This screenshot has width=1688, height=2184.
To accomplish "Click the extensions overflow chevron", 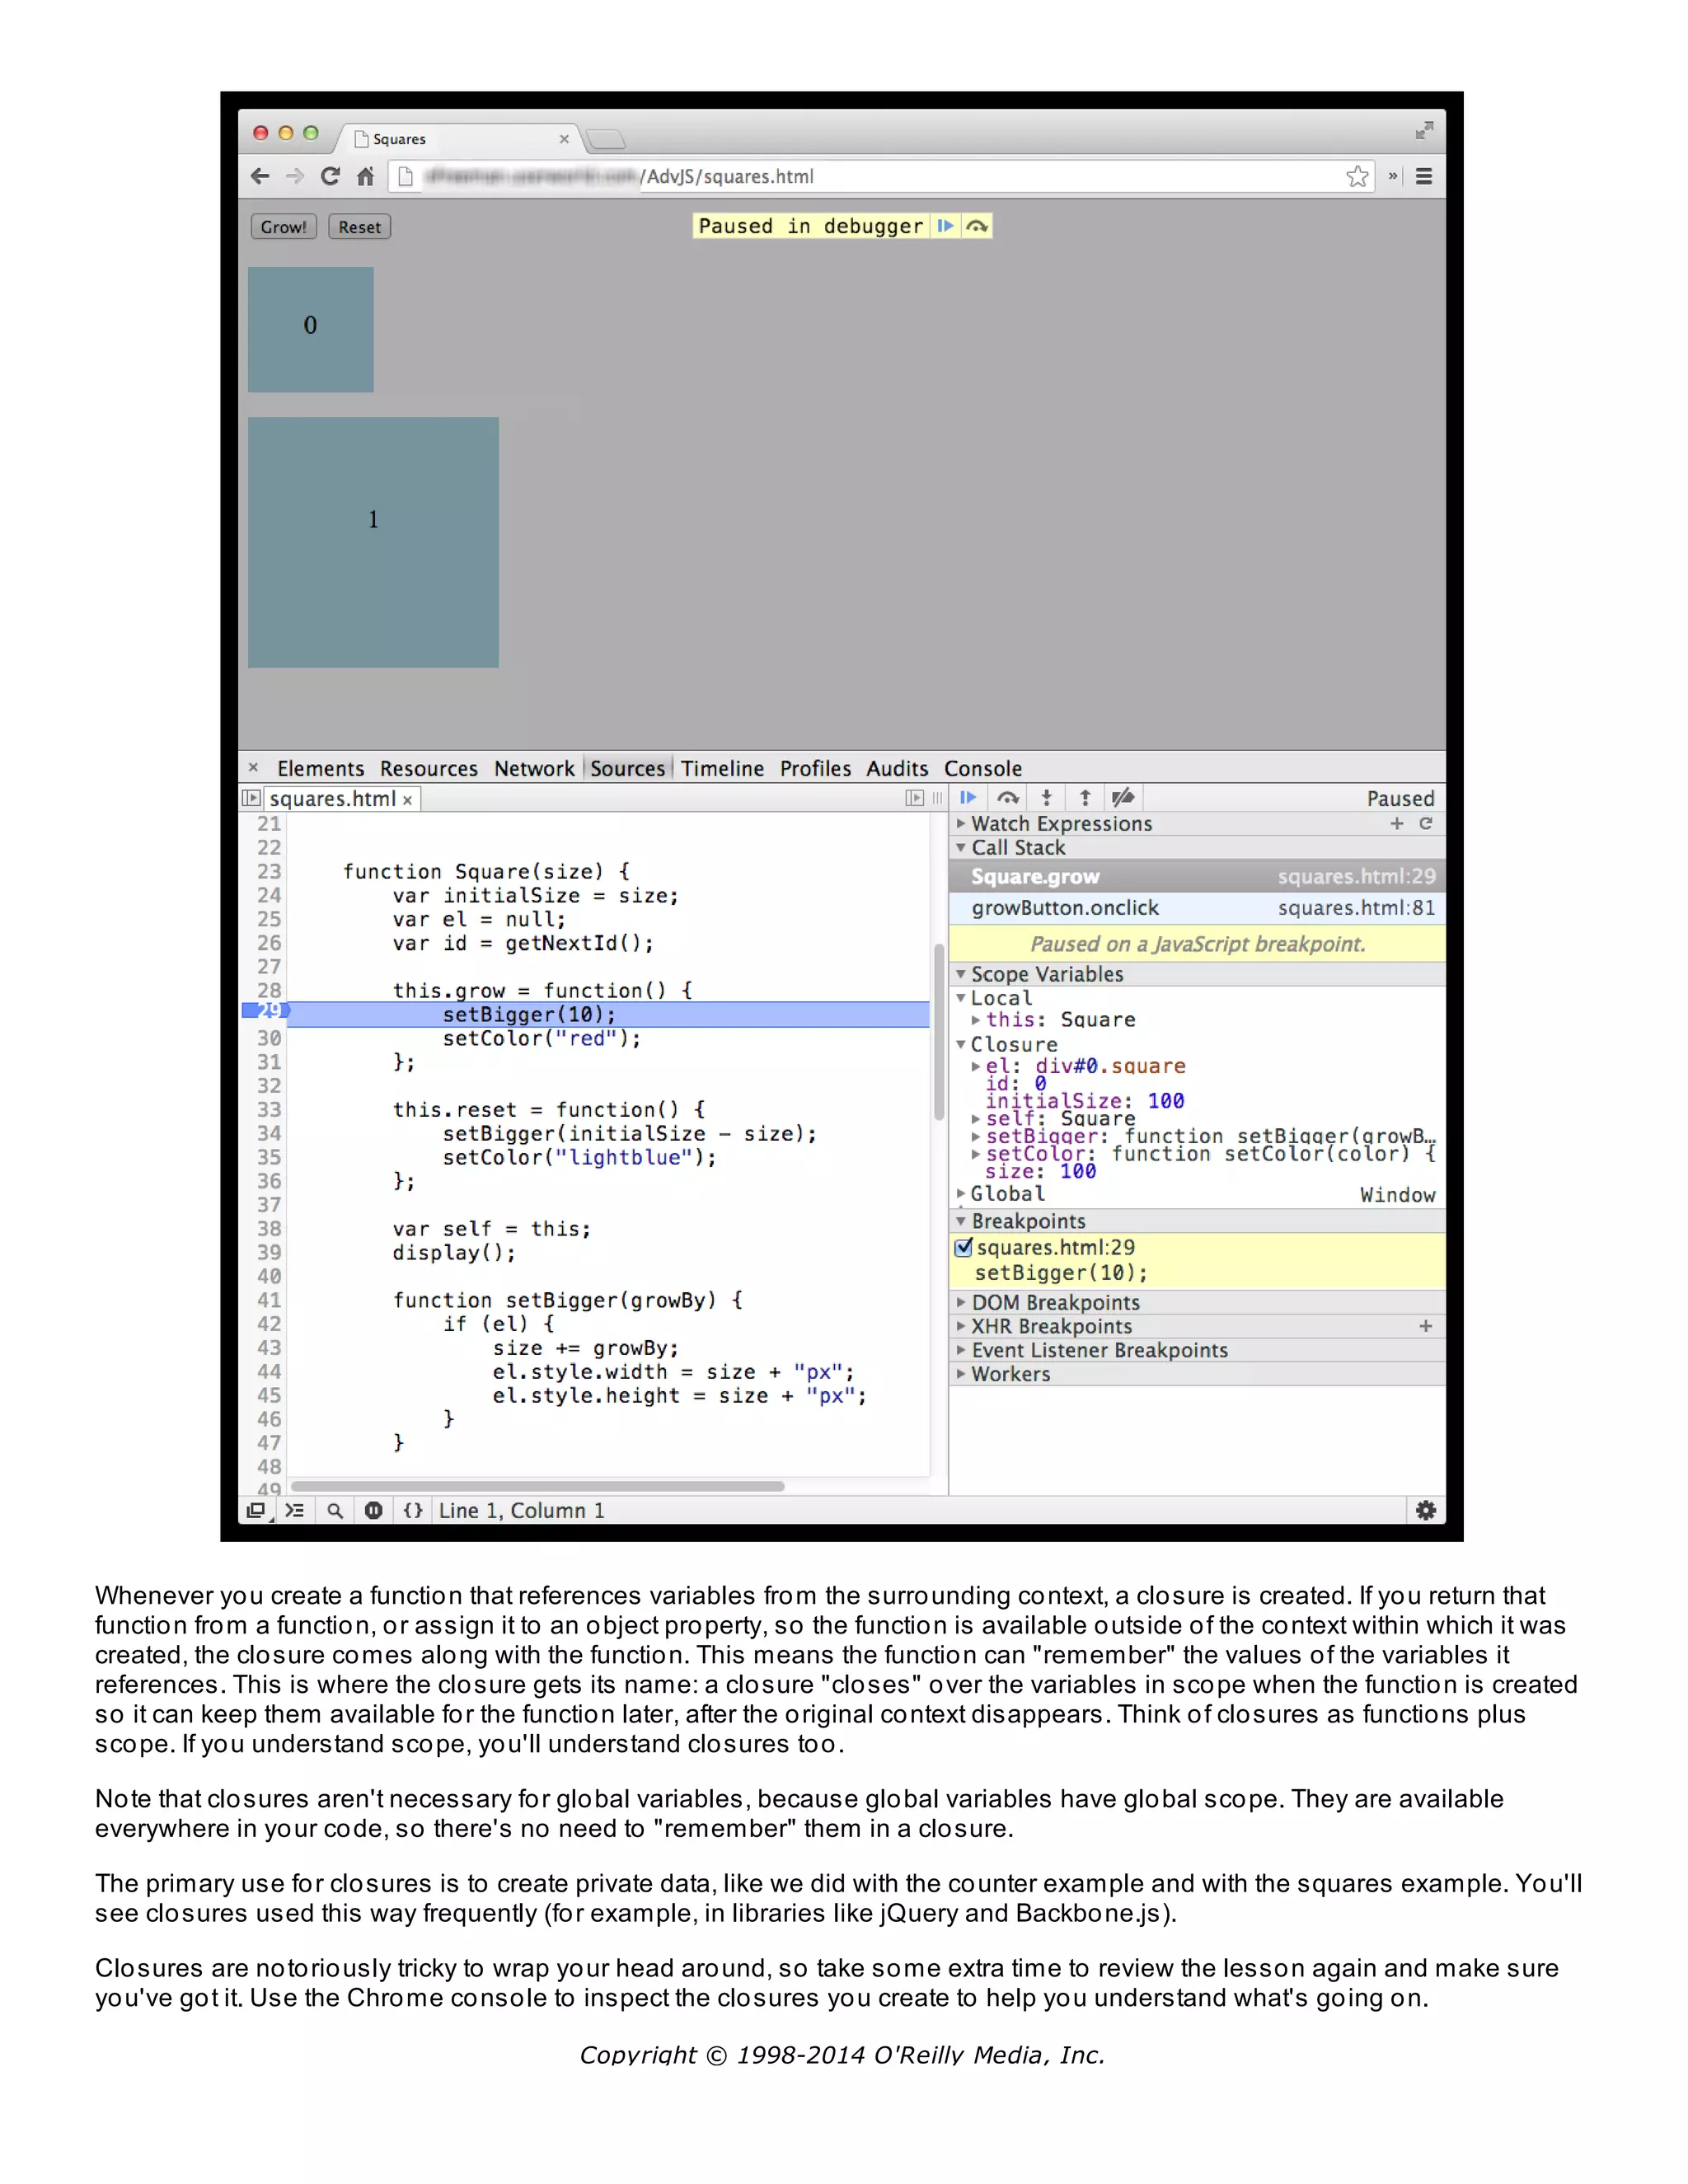I will coord(1393,177).
